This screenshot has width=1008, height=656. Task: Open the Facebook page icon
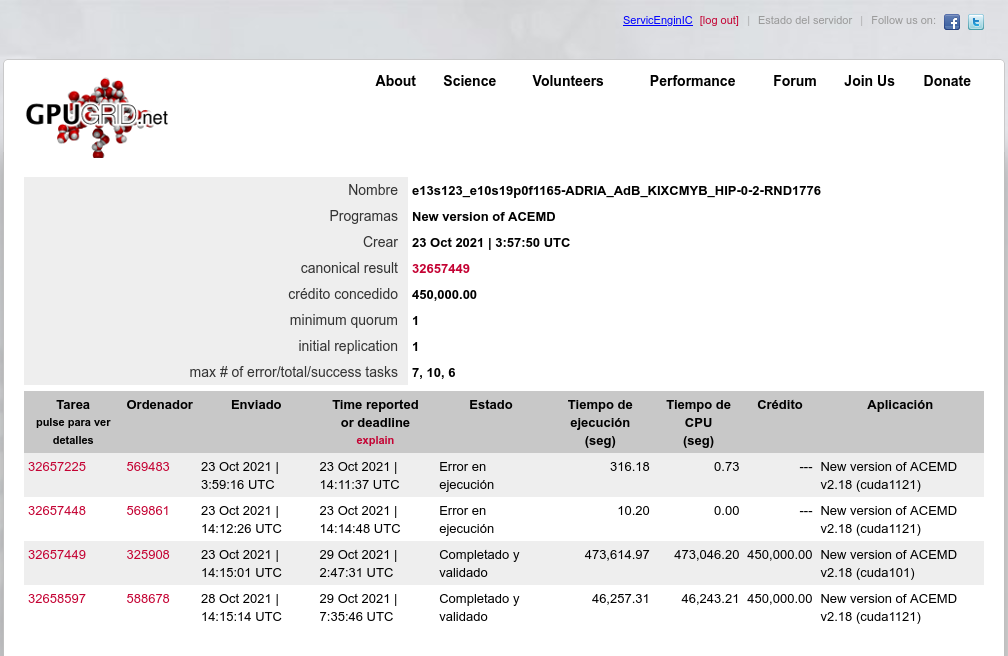[x=951, y=22]
